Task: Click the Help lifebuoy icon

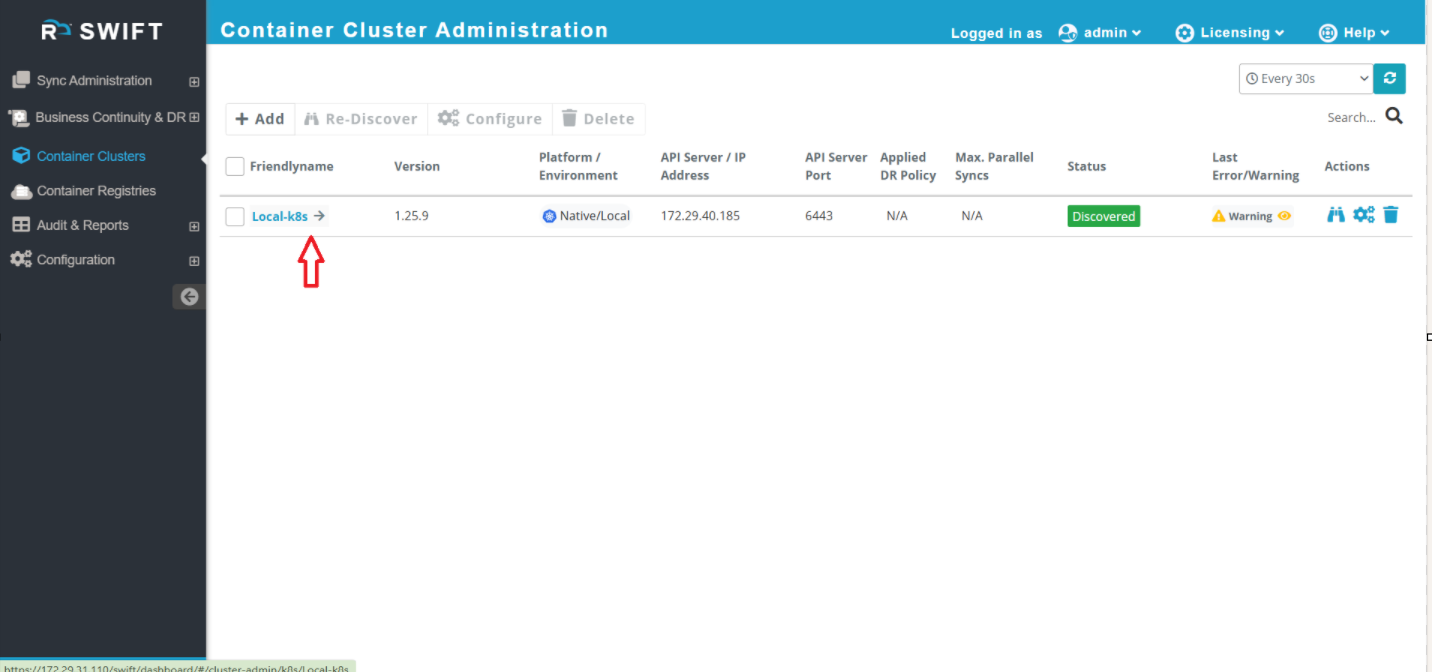Action: pyautogui.click(x=1328, y=33)
